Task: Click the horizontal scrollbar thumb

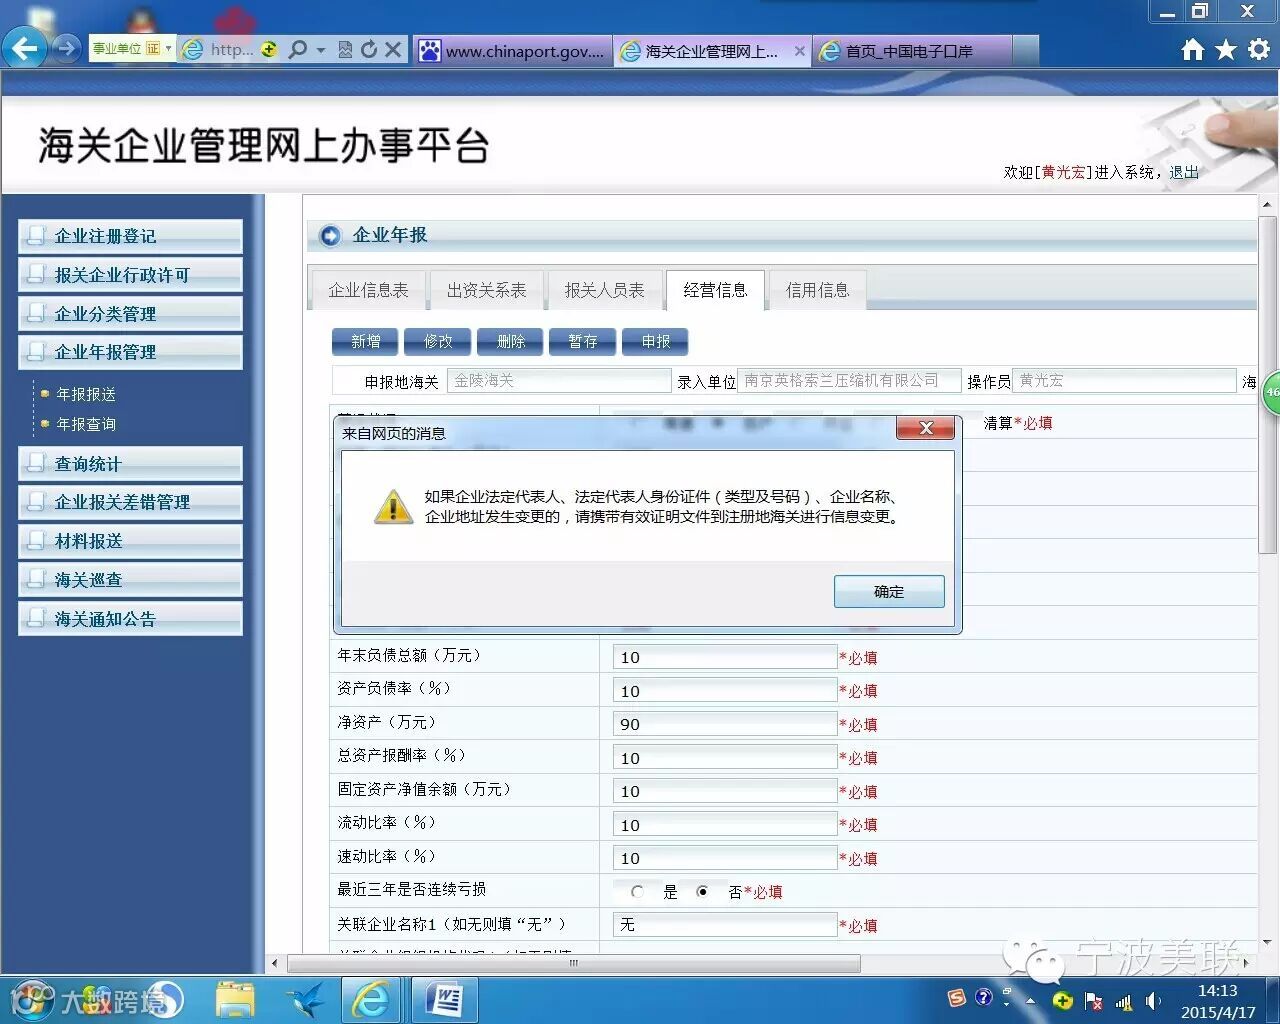Action: coord(574,963)
